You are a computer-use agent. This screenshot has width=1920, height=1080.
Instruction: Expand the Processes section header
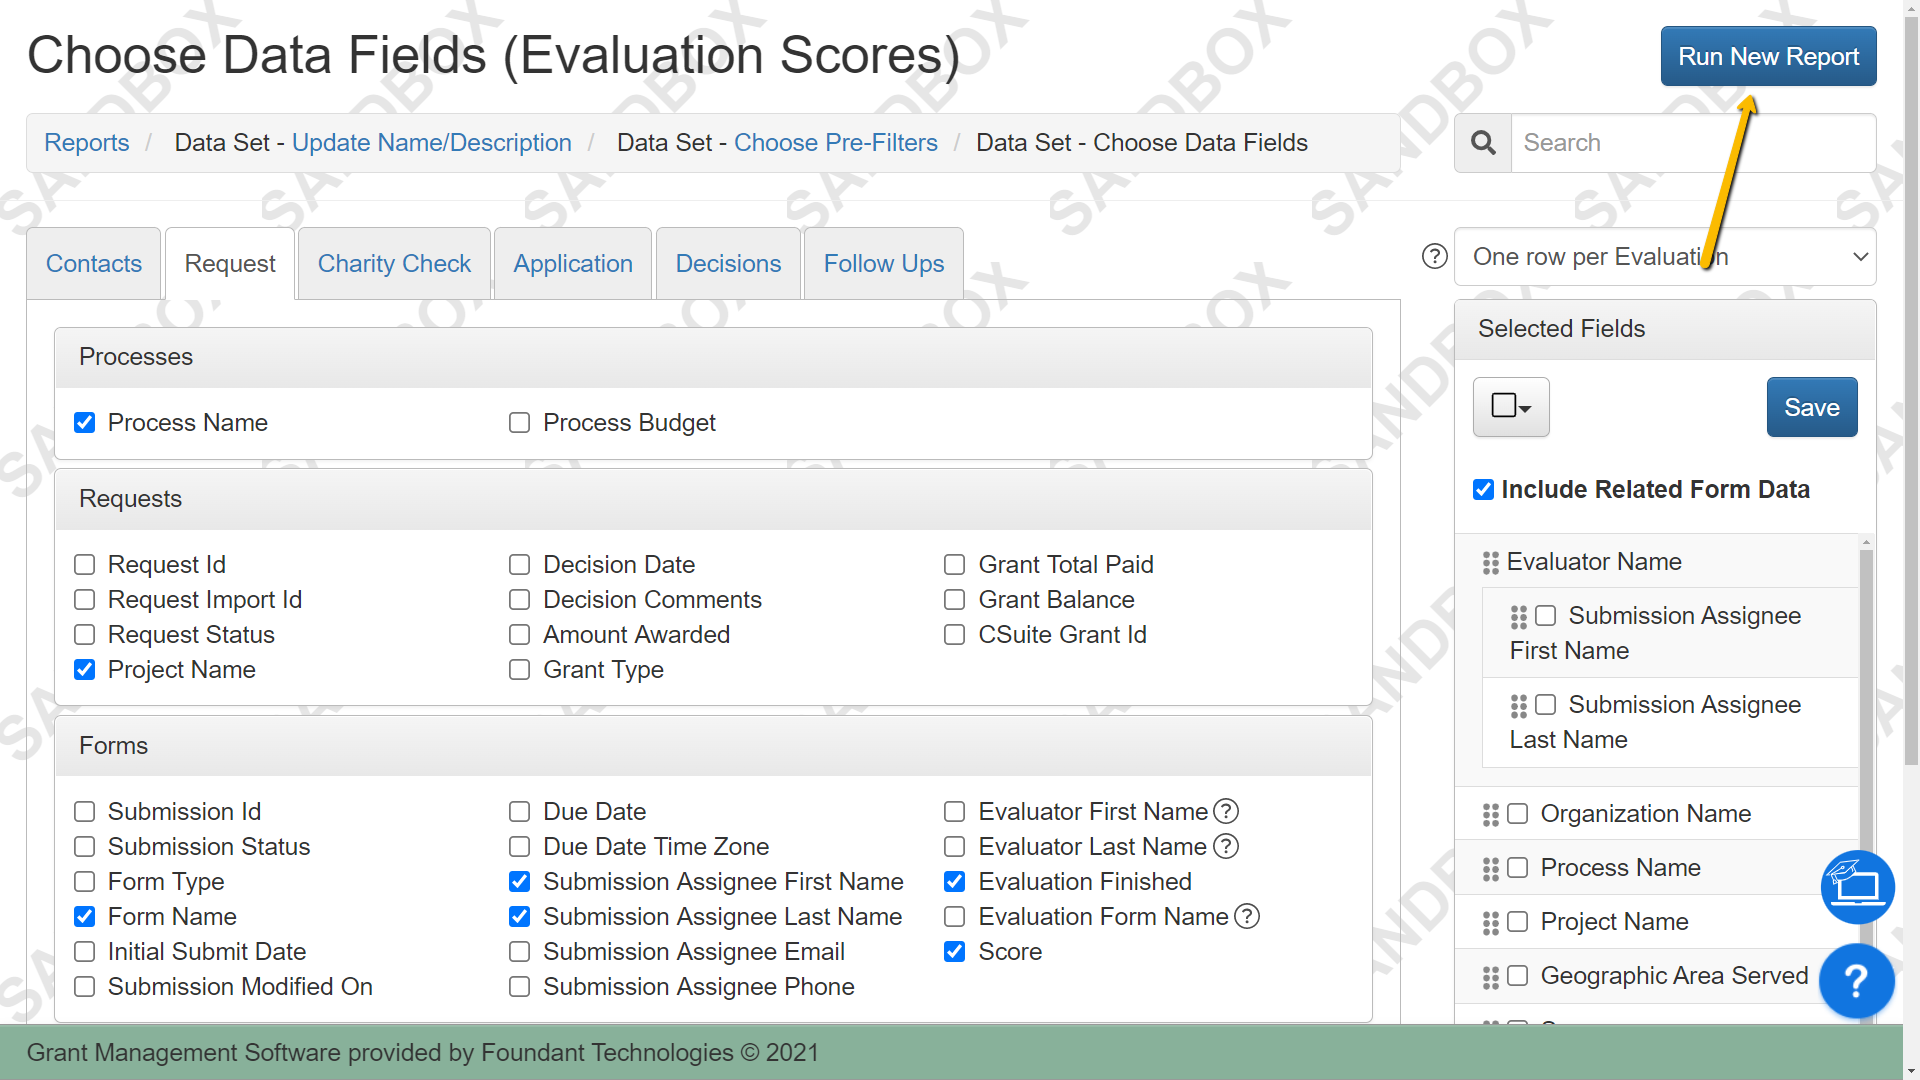[136, 357]
